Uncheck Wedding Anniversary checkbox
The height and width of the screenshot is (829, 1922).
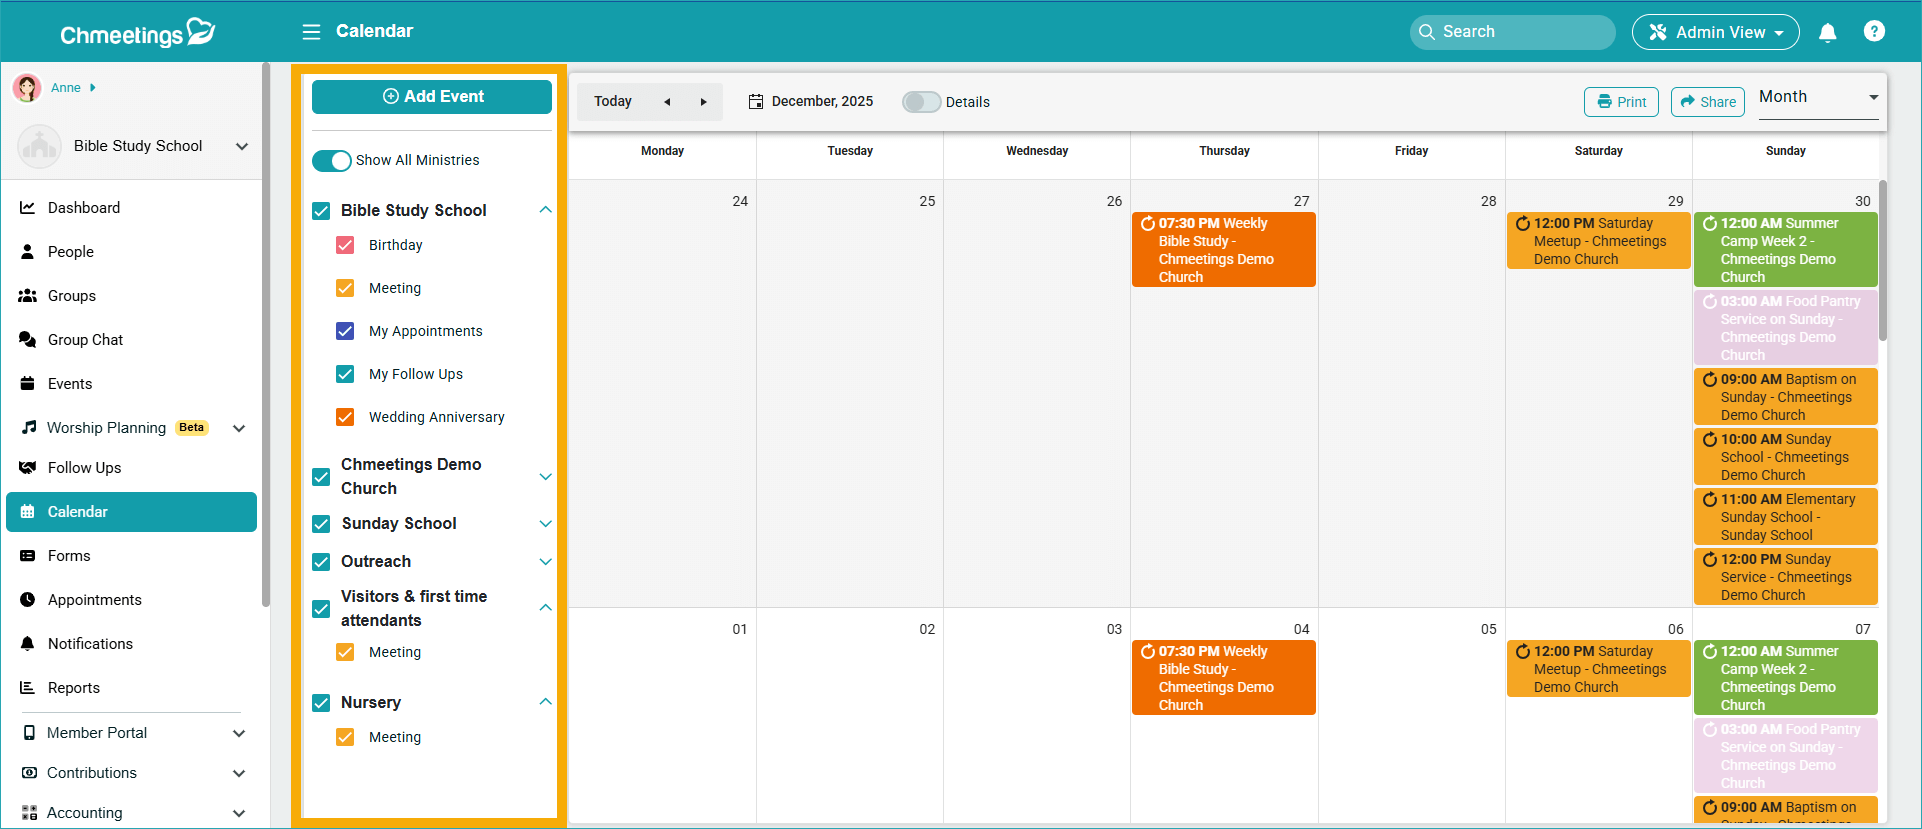345,417
